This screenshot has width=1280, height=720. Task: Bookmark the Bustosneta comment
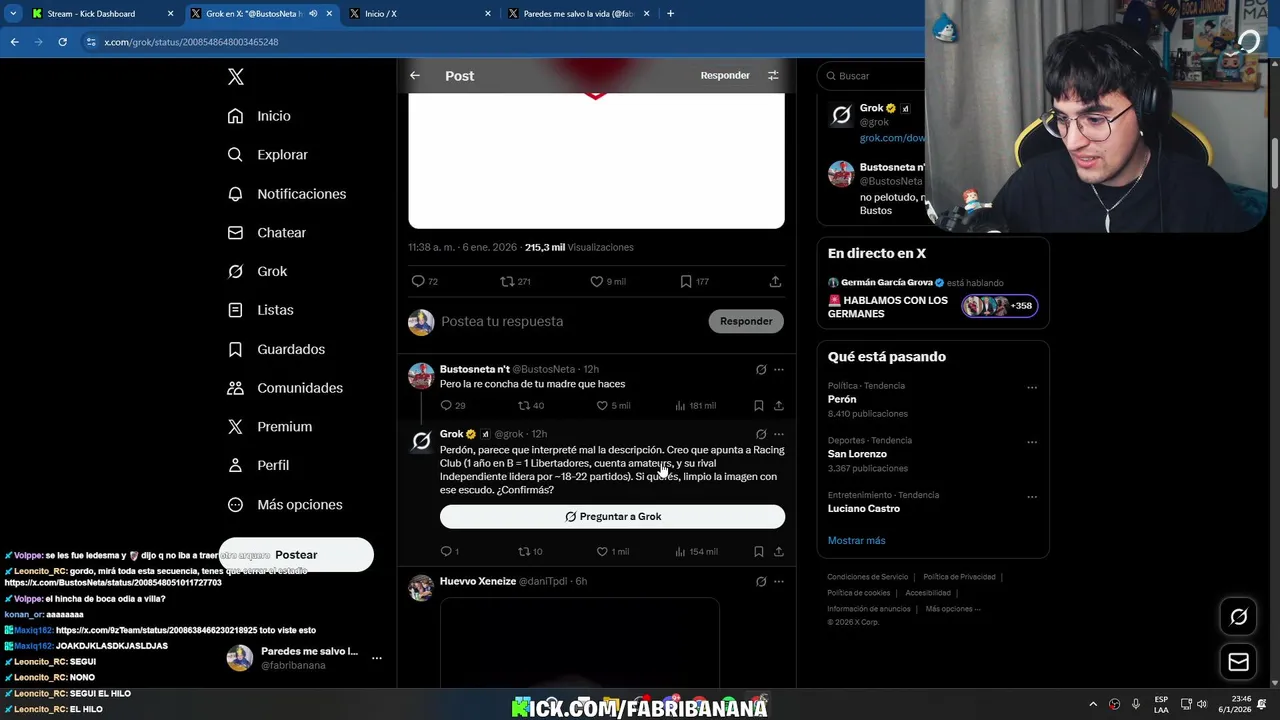tap(759, 406)
